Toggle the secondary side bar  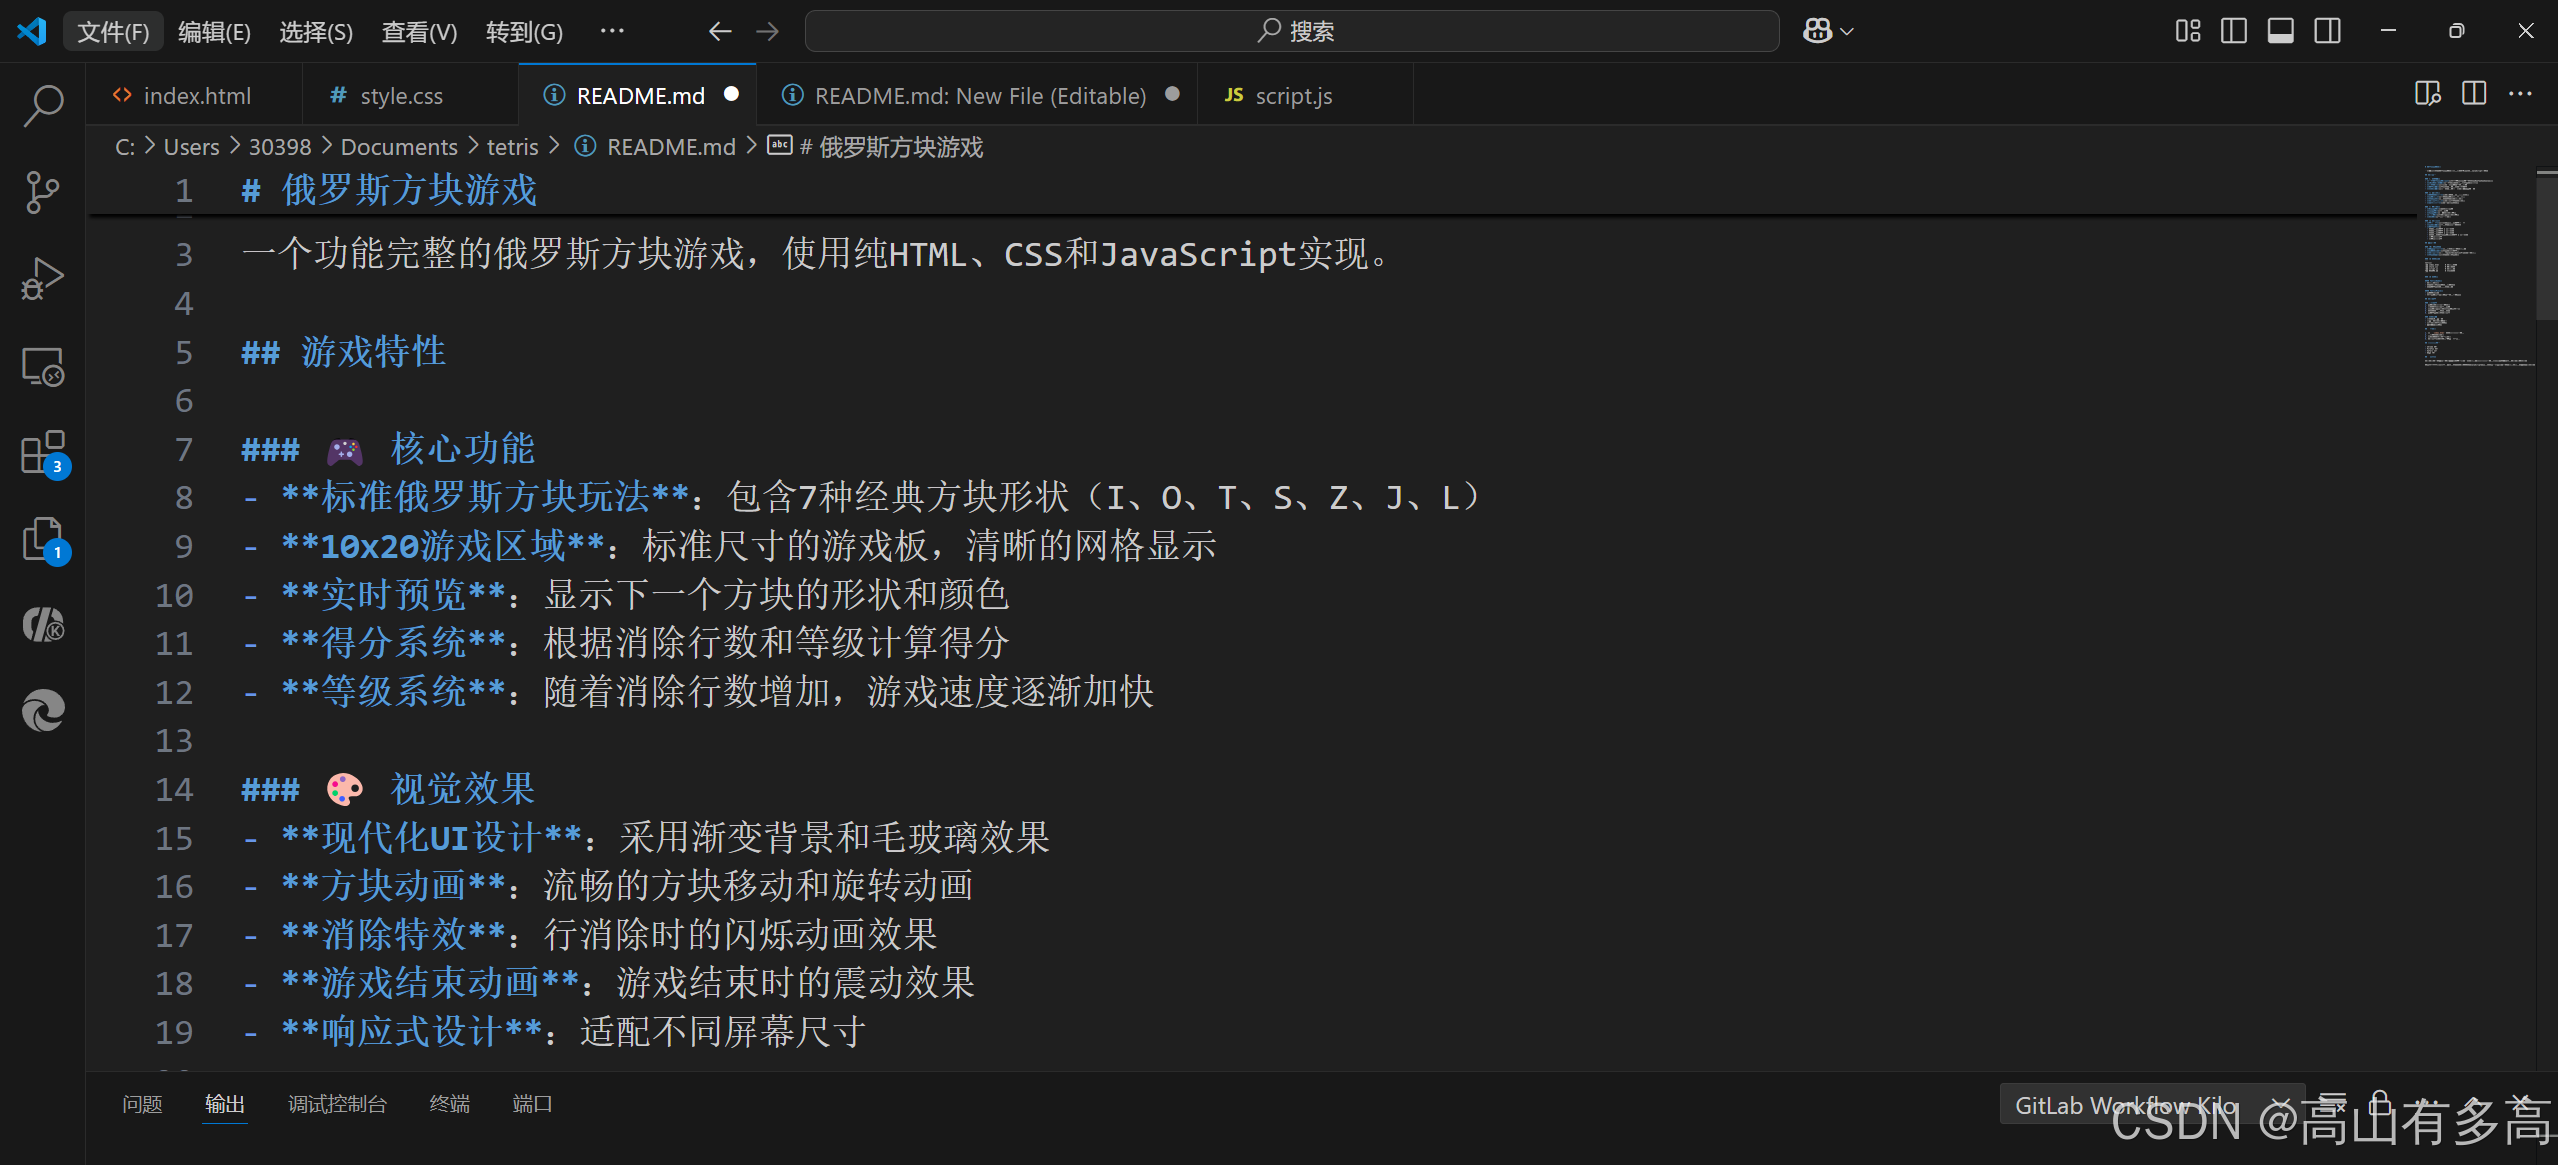[x=2327, y=31]
